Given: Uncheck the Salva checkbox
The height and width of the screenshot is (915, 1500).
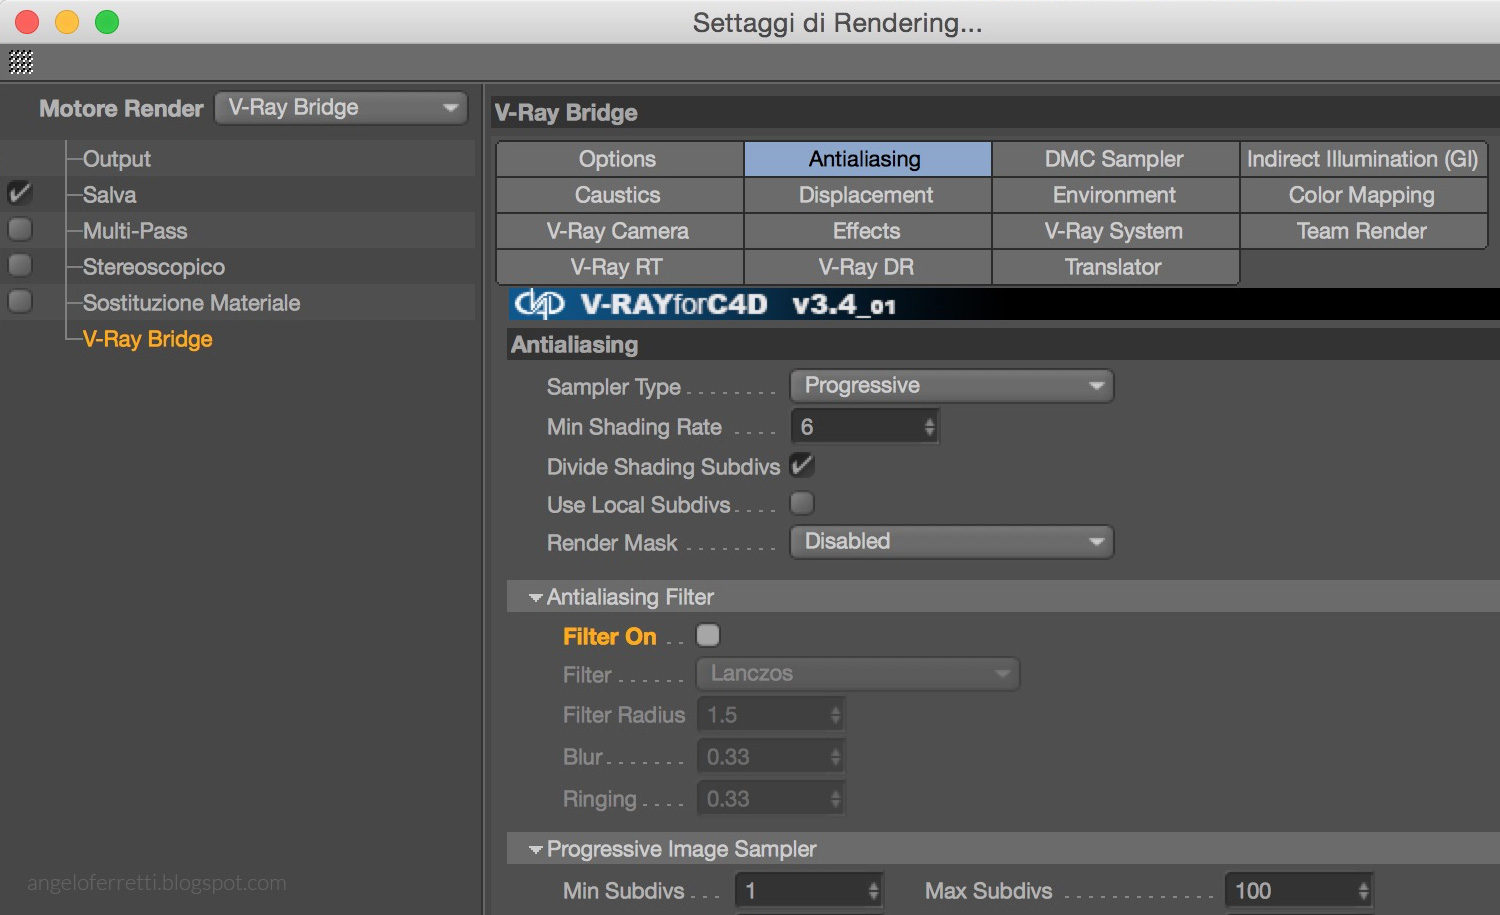Looking at the screenshot, I should [20, 193].
